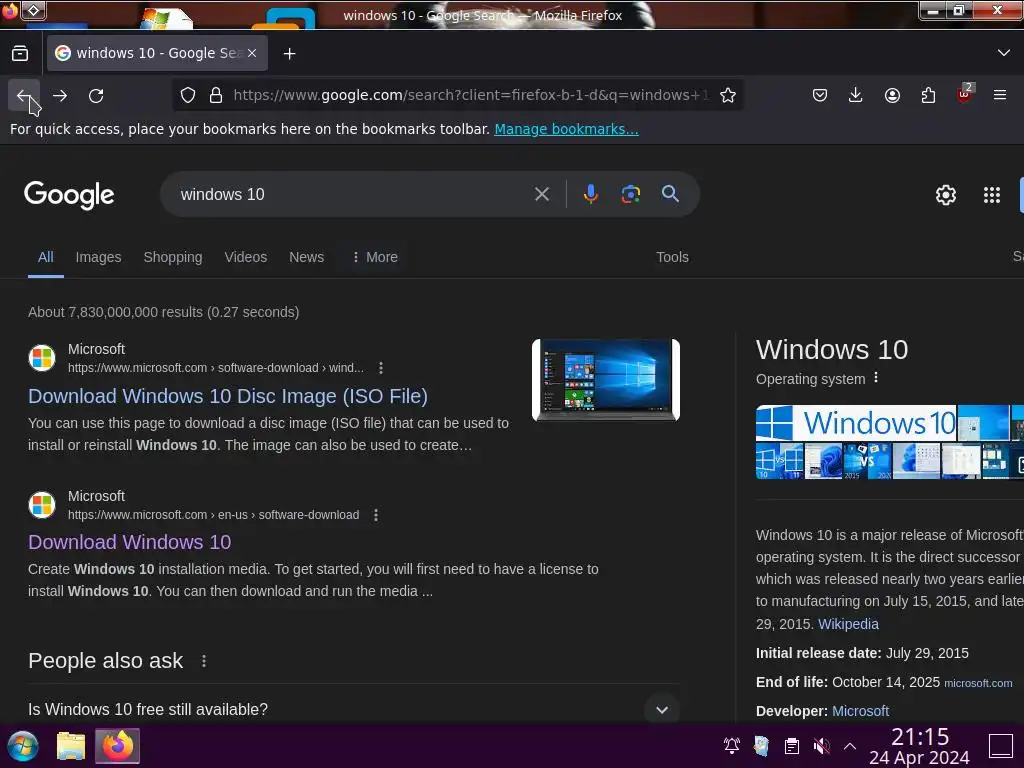
Task: Open the More search filters dropdown
Action: point(375,257)
